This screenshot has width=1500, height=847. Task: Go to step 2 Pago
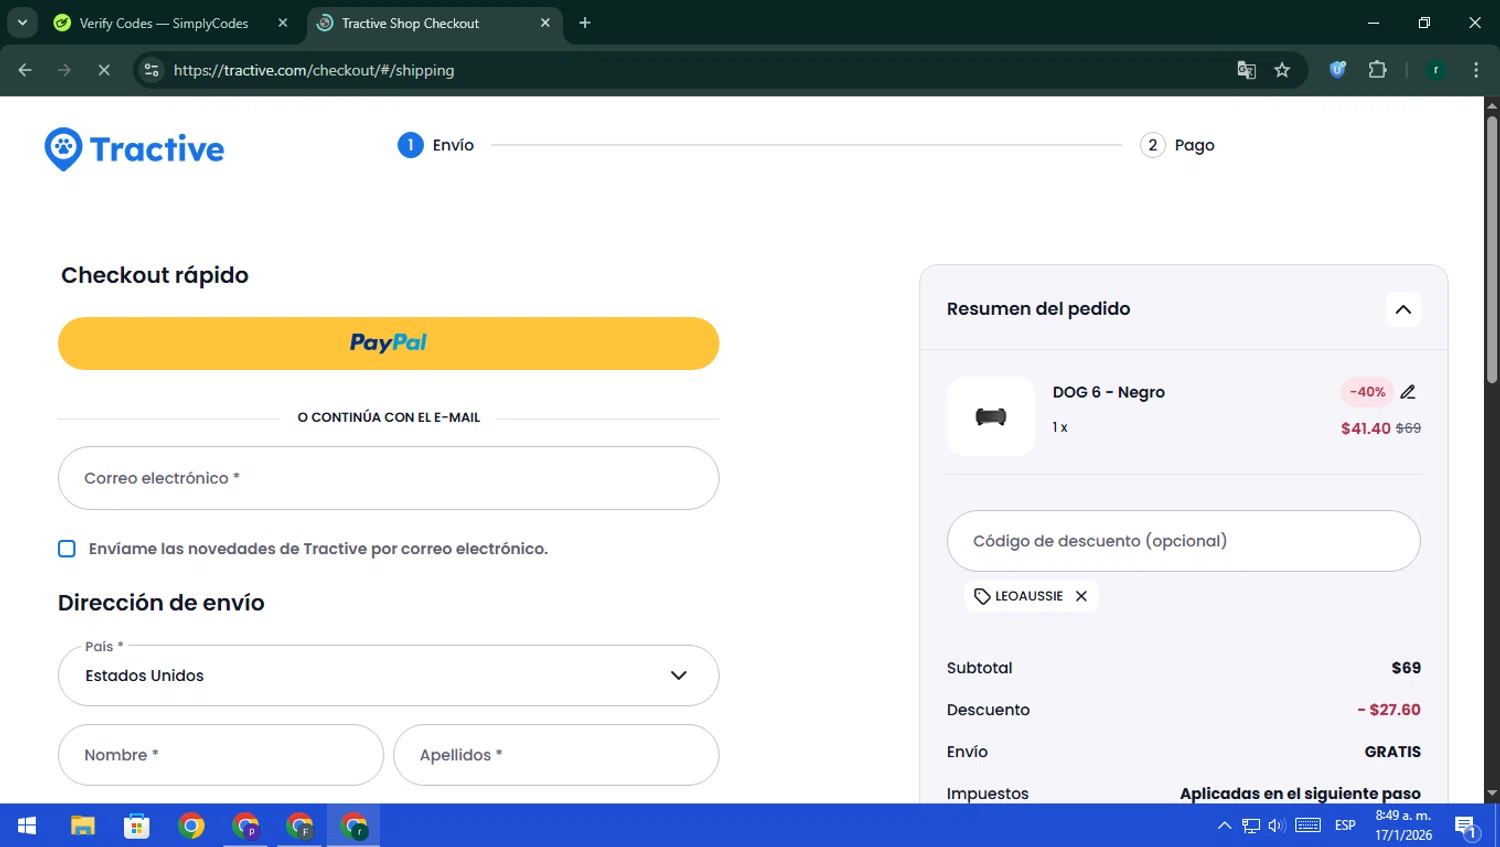pos(1177,145)
